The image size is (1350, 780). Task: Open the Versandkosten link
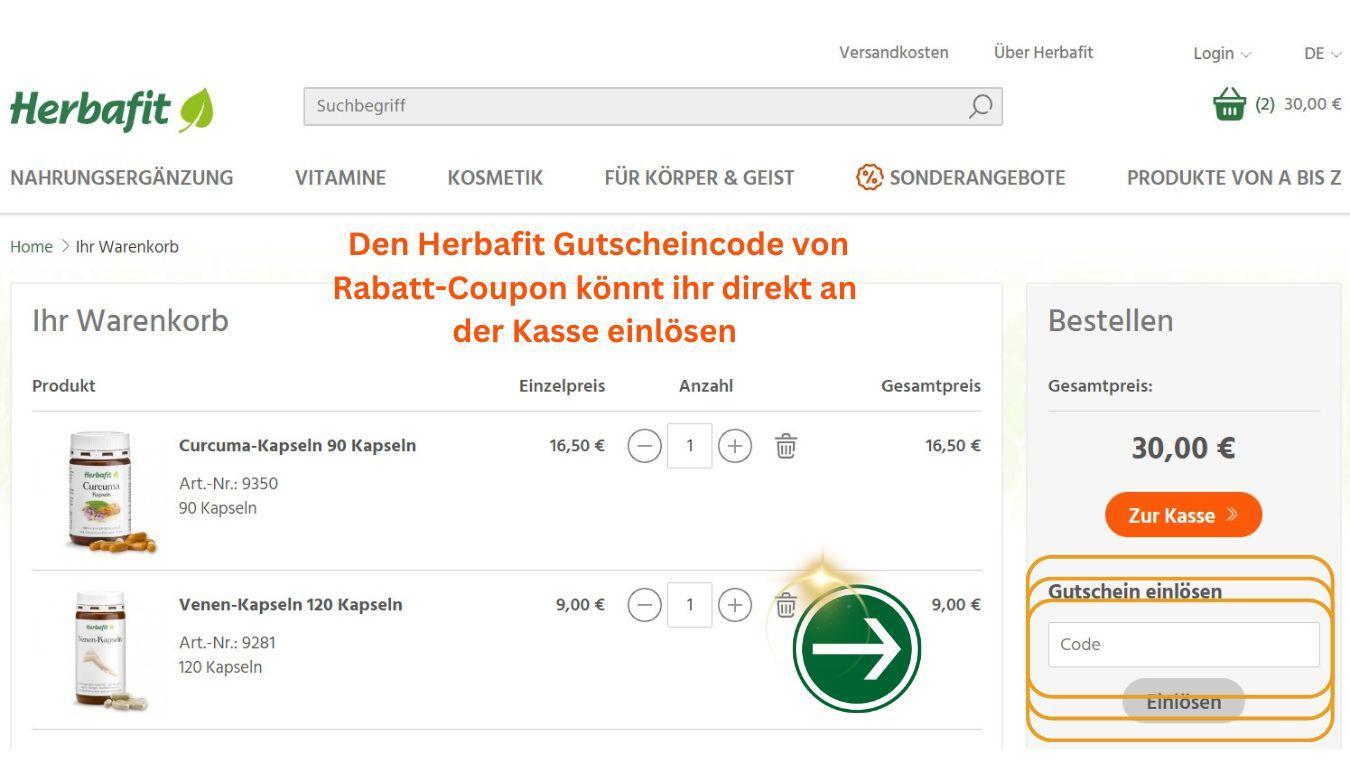(x=894, y=52)
